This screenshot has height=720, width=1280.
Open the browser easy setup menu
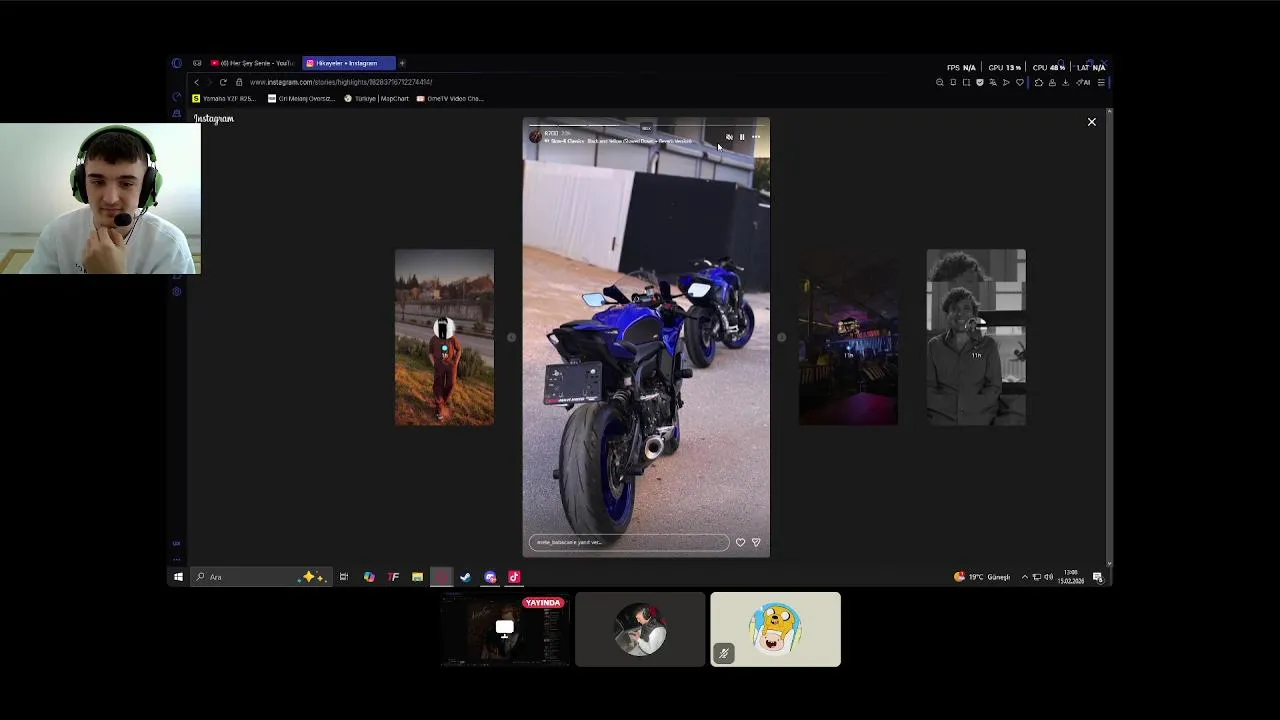tap(1101, 82)
